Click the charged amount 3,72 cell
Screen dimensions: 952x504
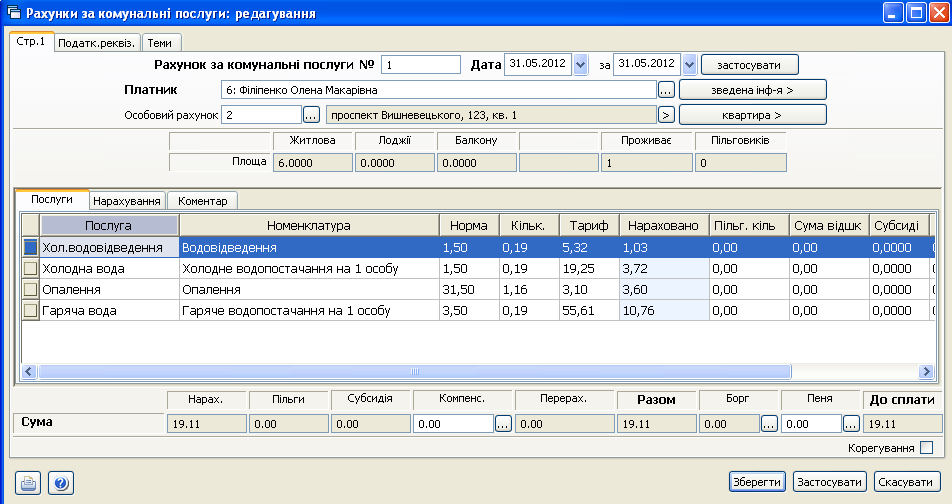pyautogui.click(x=664, y=268)
